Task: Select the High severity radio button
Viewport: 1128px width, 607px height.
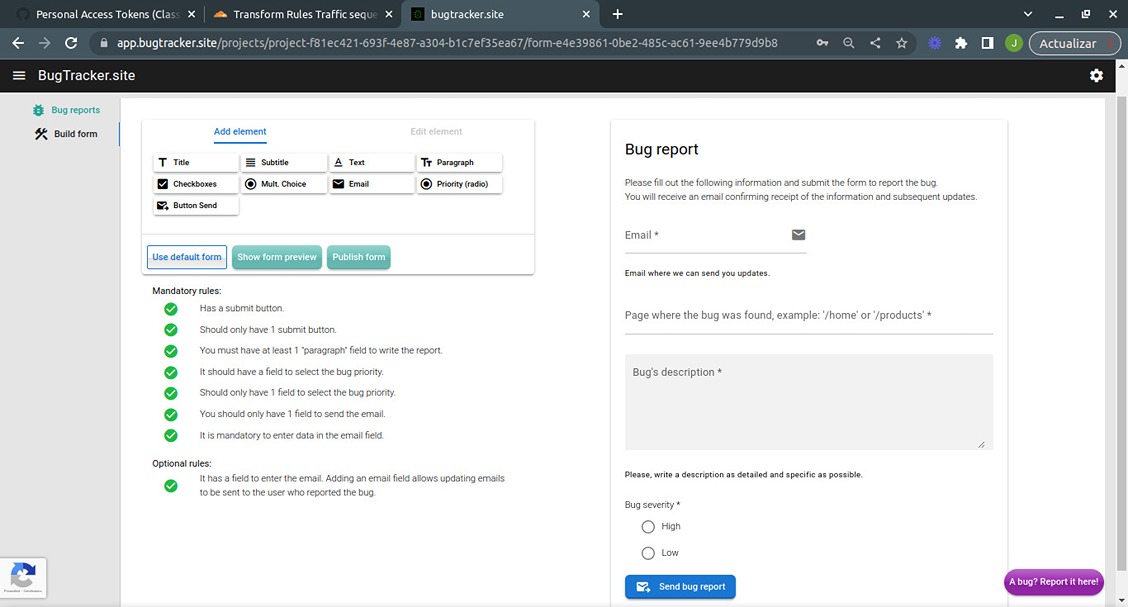Action: (x=648, y=526)
